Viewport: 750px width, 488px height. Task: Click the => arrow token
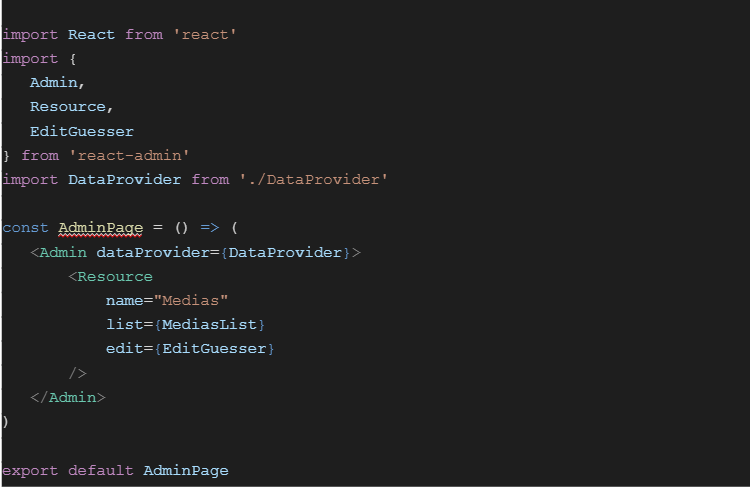coord(209,228)
